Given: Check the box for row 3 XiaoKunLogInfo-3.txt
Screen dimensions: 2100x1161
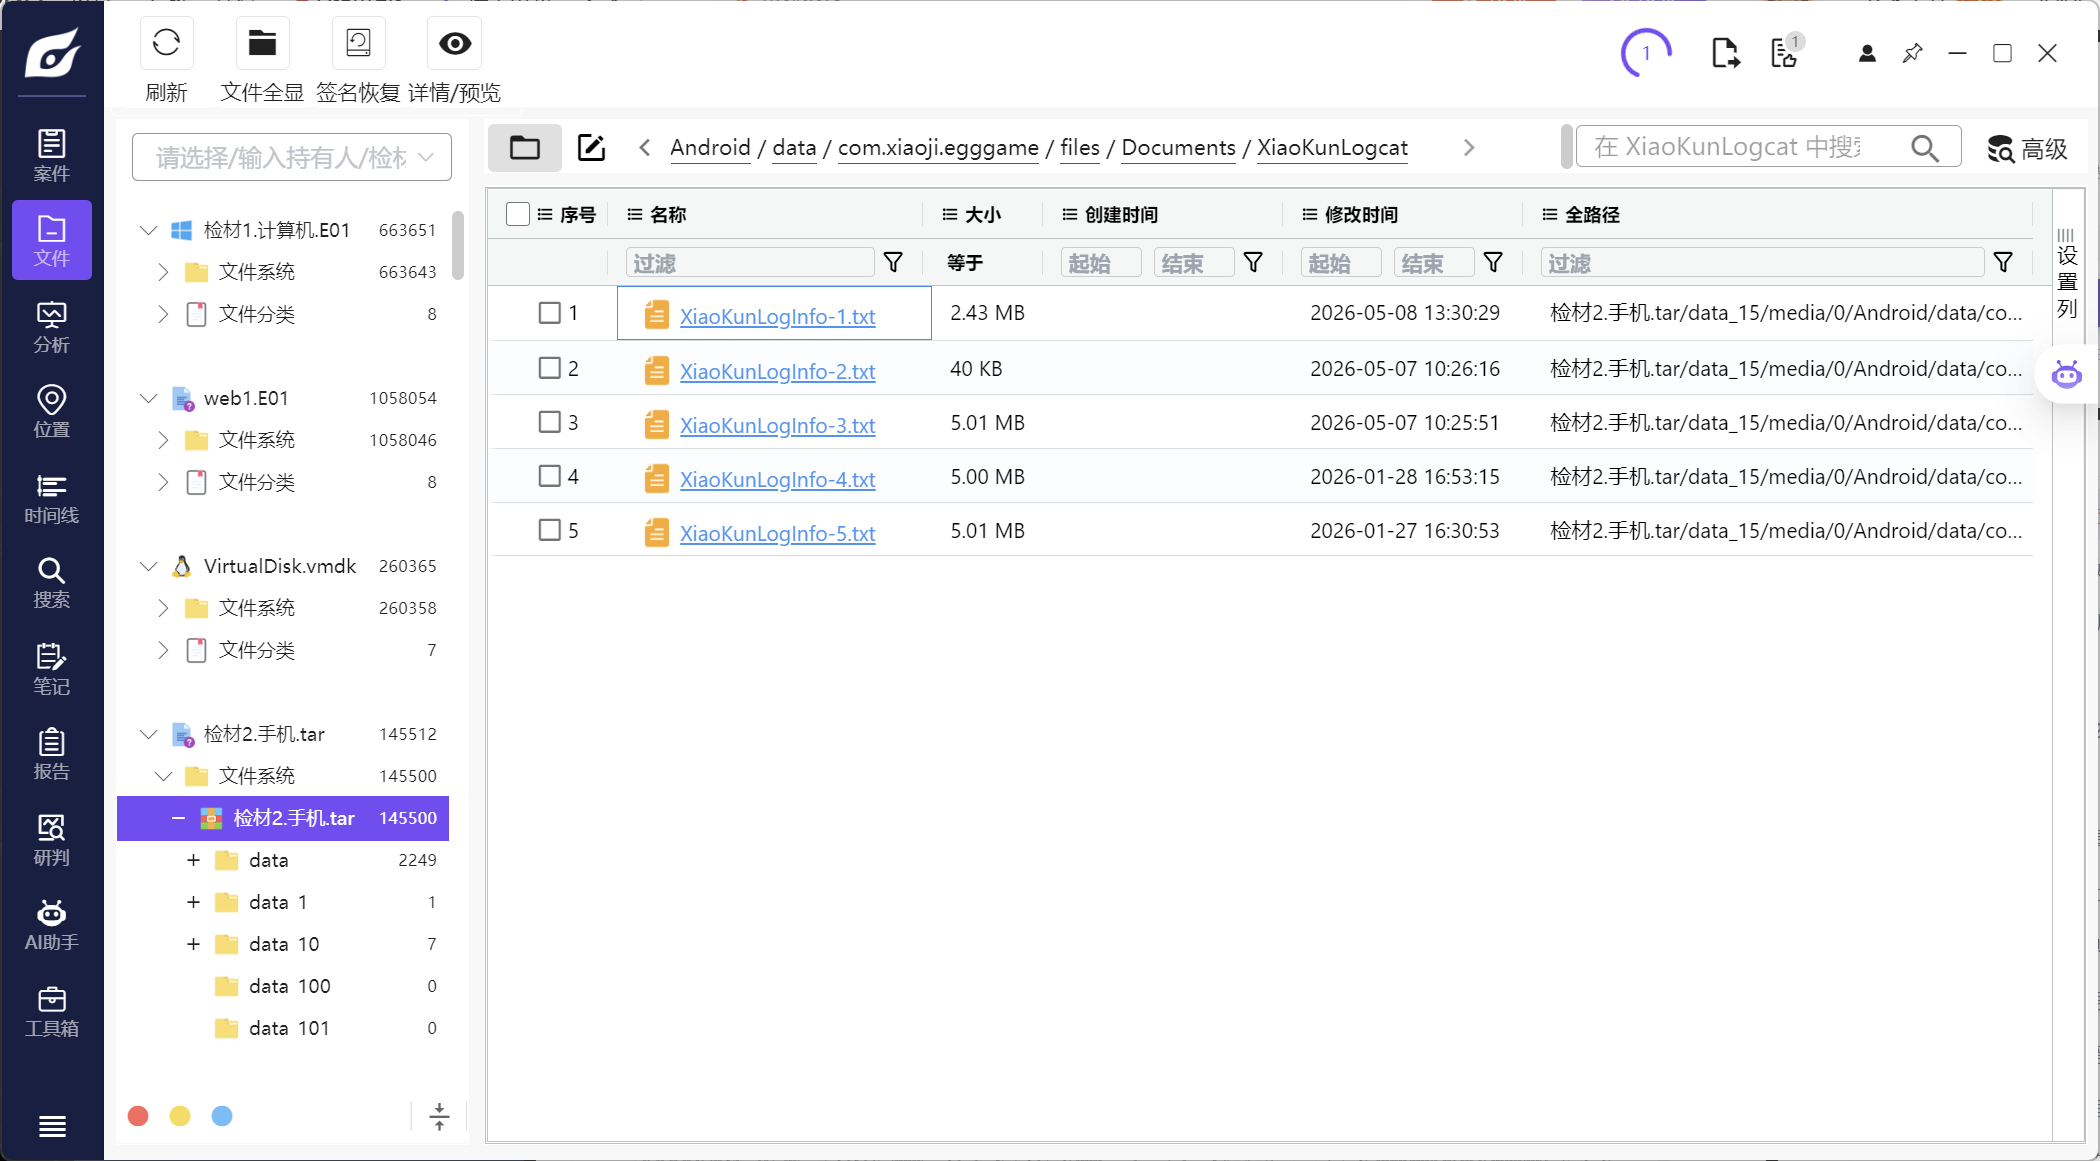Looking at the screenshot, I should coord(549,422).
